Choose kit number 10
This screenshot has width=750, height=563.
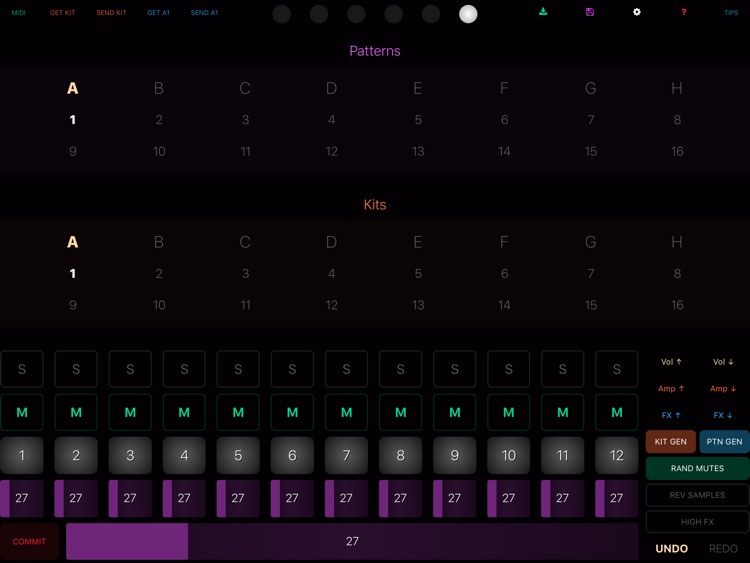pos(159,305)
